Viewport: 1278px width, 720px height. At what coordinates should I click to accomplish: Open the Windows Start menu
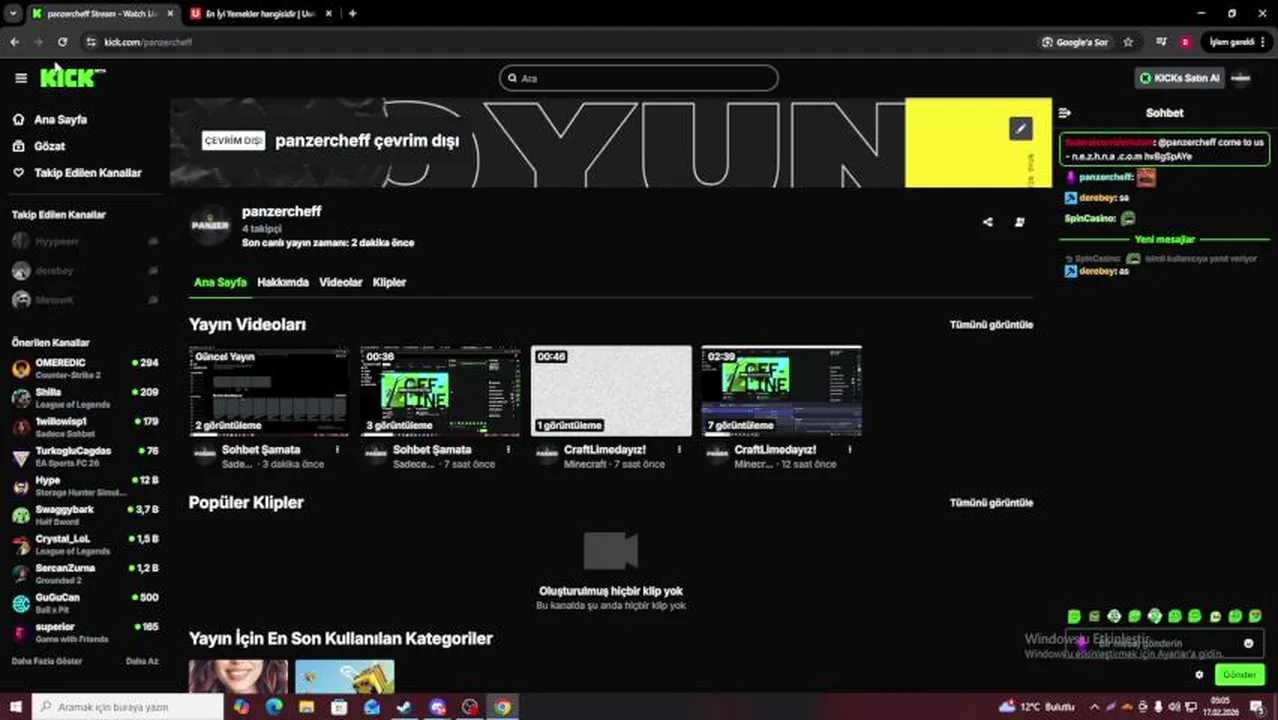[16, 707]
